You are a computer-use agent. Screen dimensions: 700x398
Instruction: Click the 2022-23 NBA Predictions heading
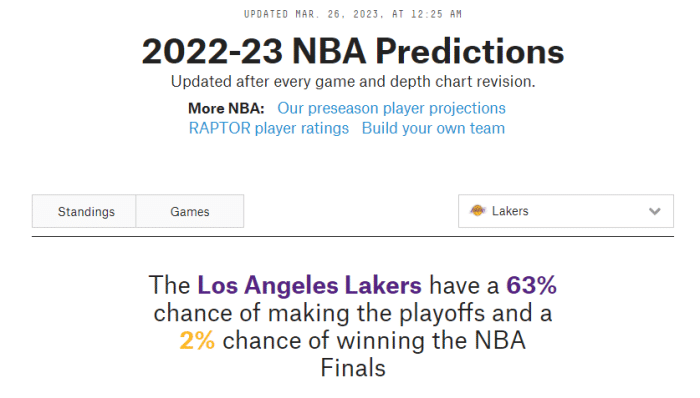point(353,51)
